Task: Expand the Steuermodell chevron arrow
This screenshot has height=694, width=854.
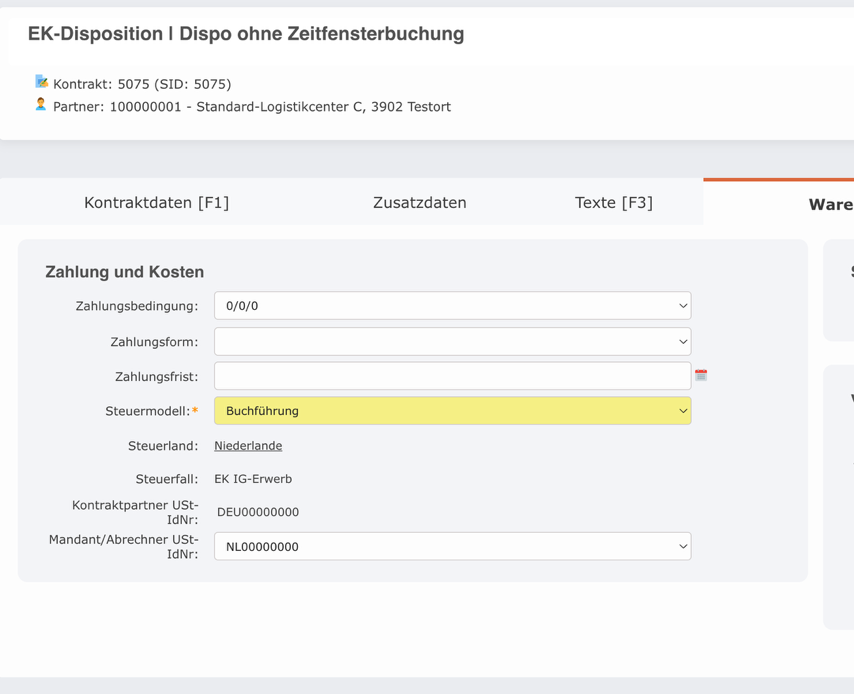Action: 682,410
